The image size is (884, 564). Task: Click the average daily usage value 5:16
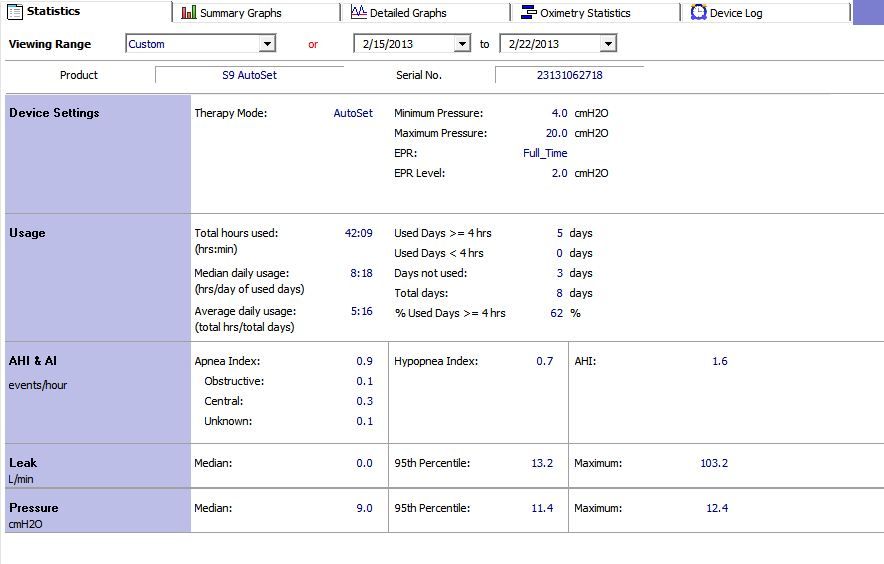361,311
